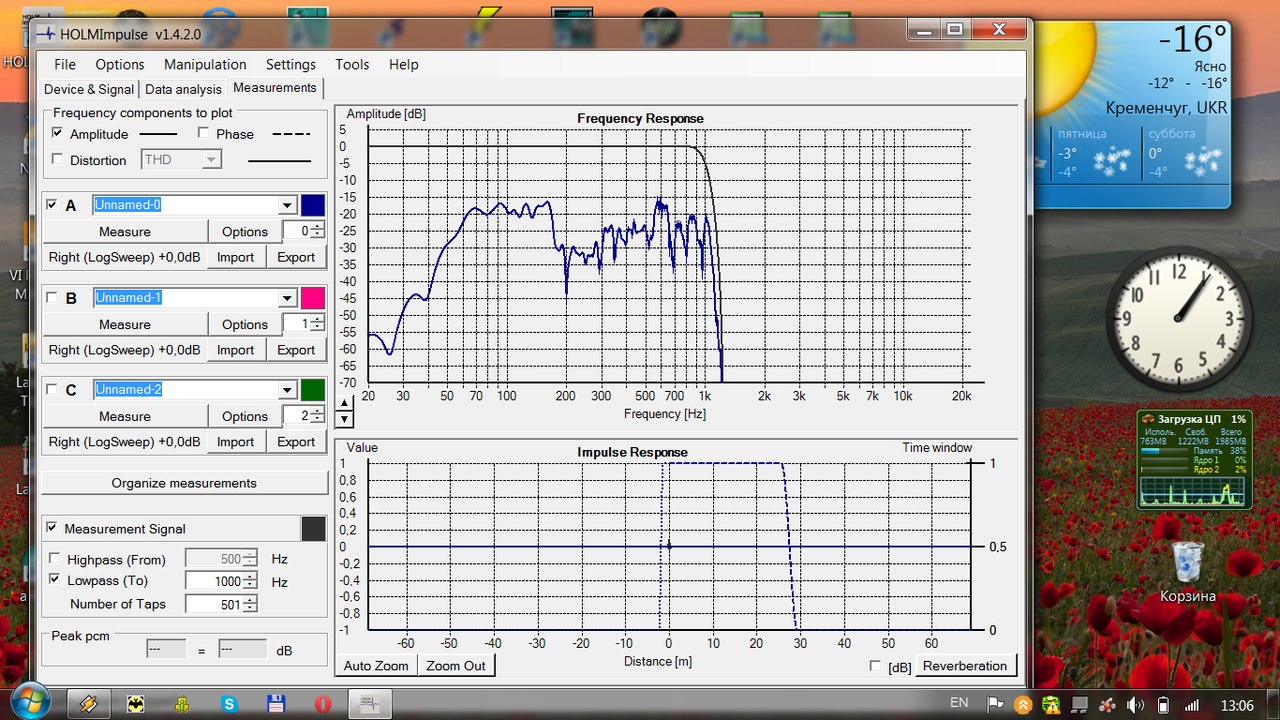Click the Reverberation button
The width and height of the screenshot is (1280, 720).
965,665
